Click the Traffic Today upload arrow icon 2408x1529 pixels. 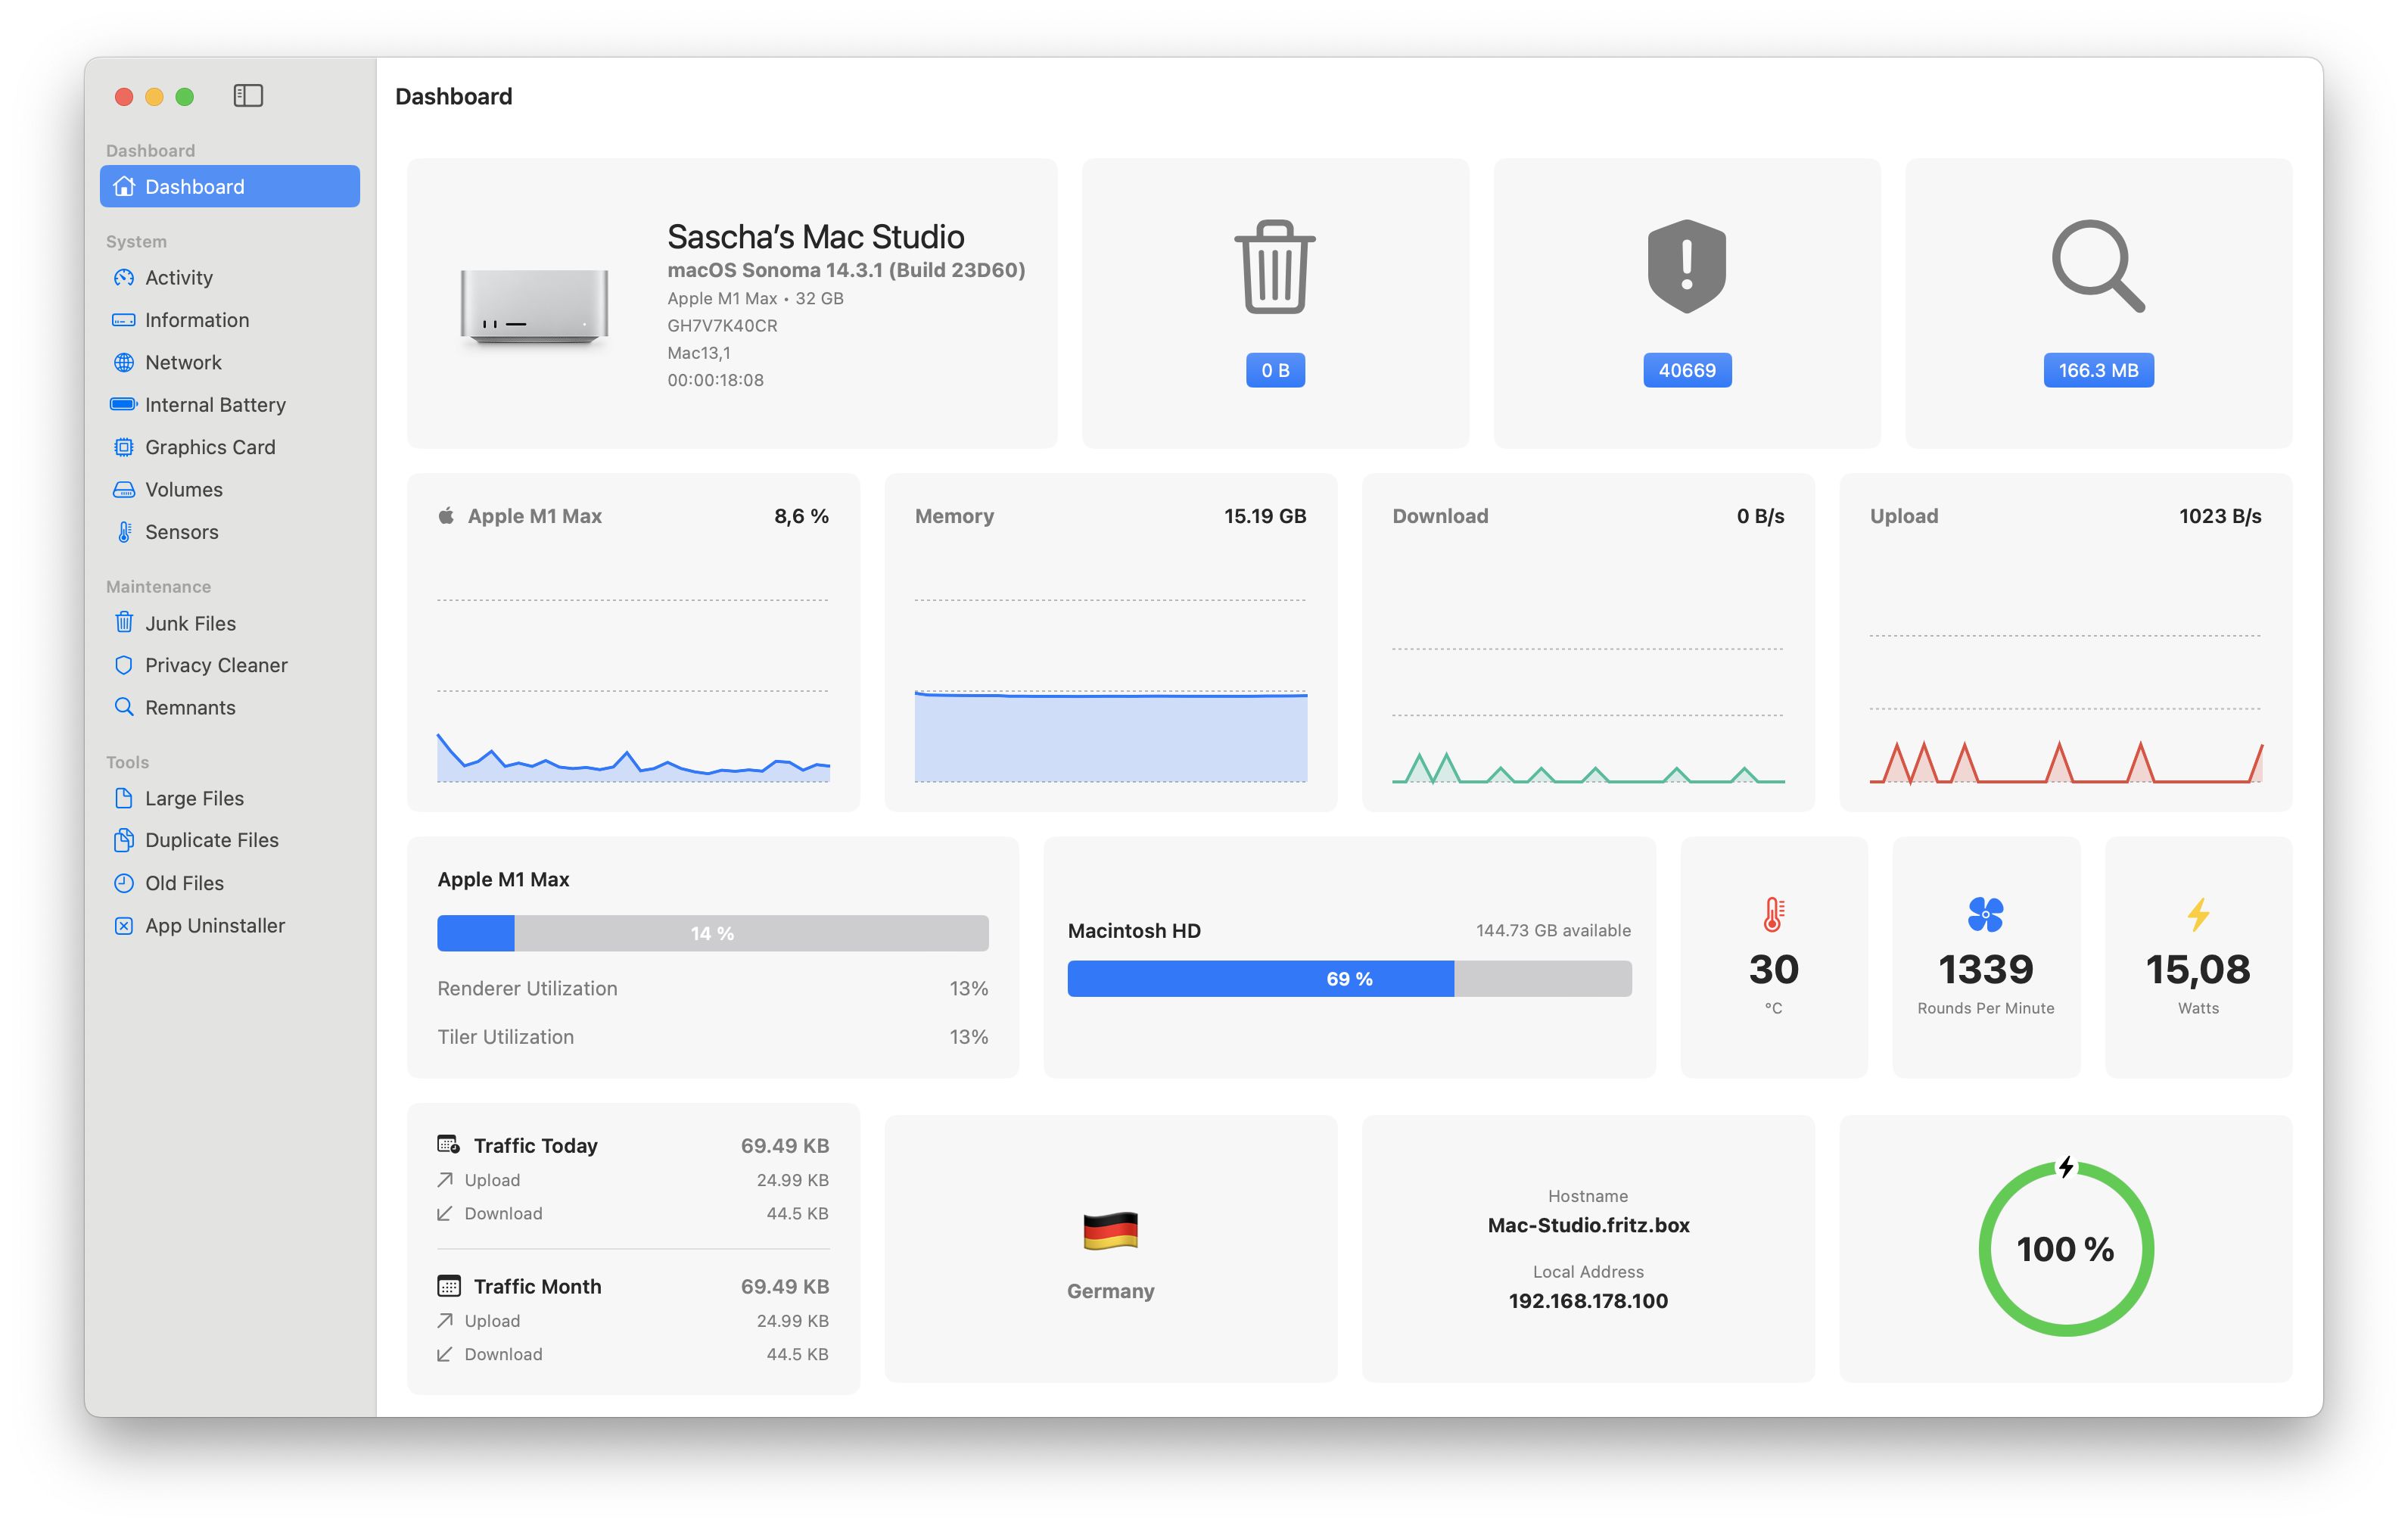(x=445, y=1180)
